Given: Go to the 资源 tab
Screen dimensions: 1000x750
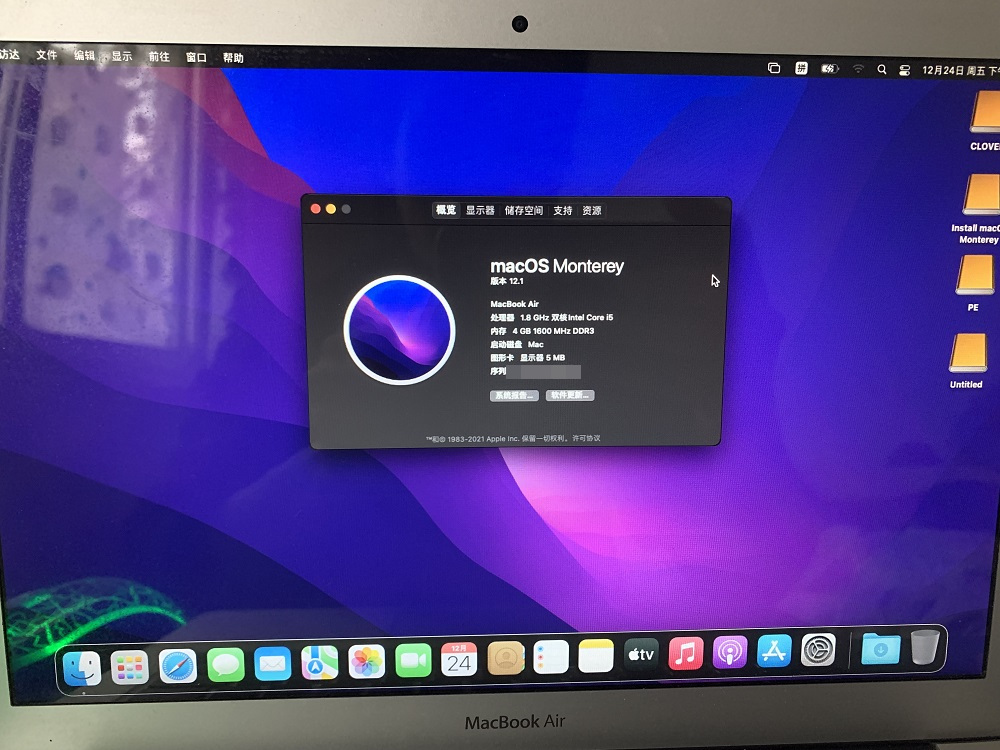Looking at the screenshot, I should [x=592, y=210].
